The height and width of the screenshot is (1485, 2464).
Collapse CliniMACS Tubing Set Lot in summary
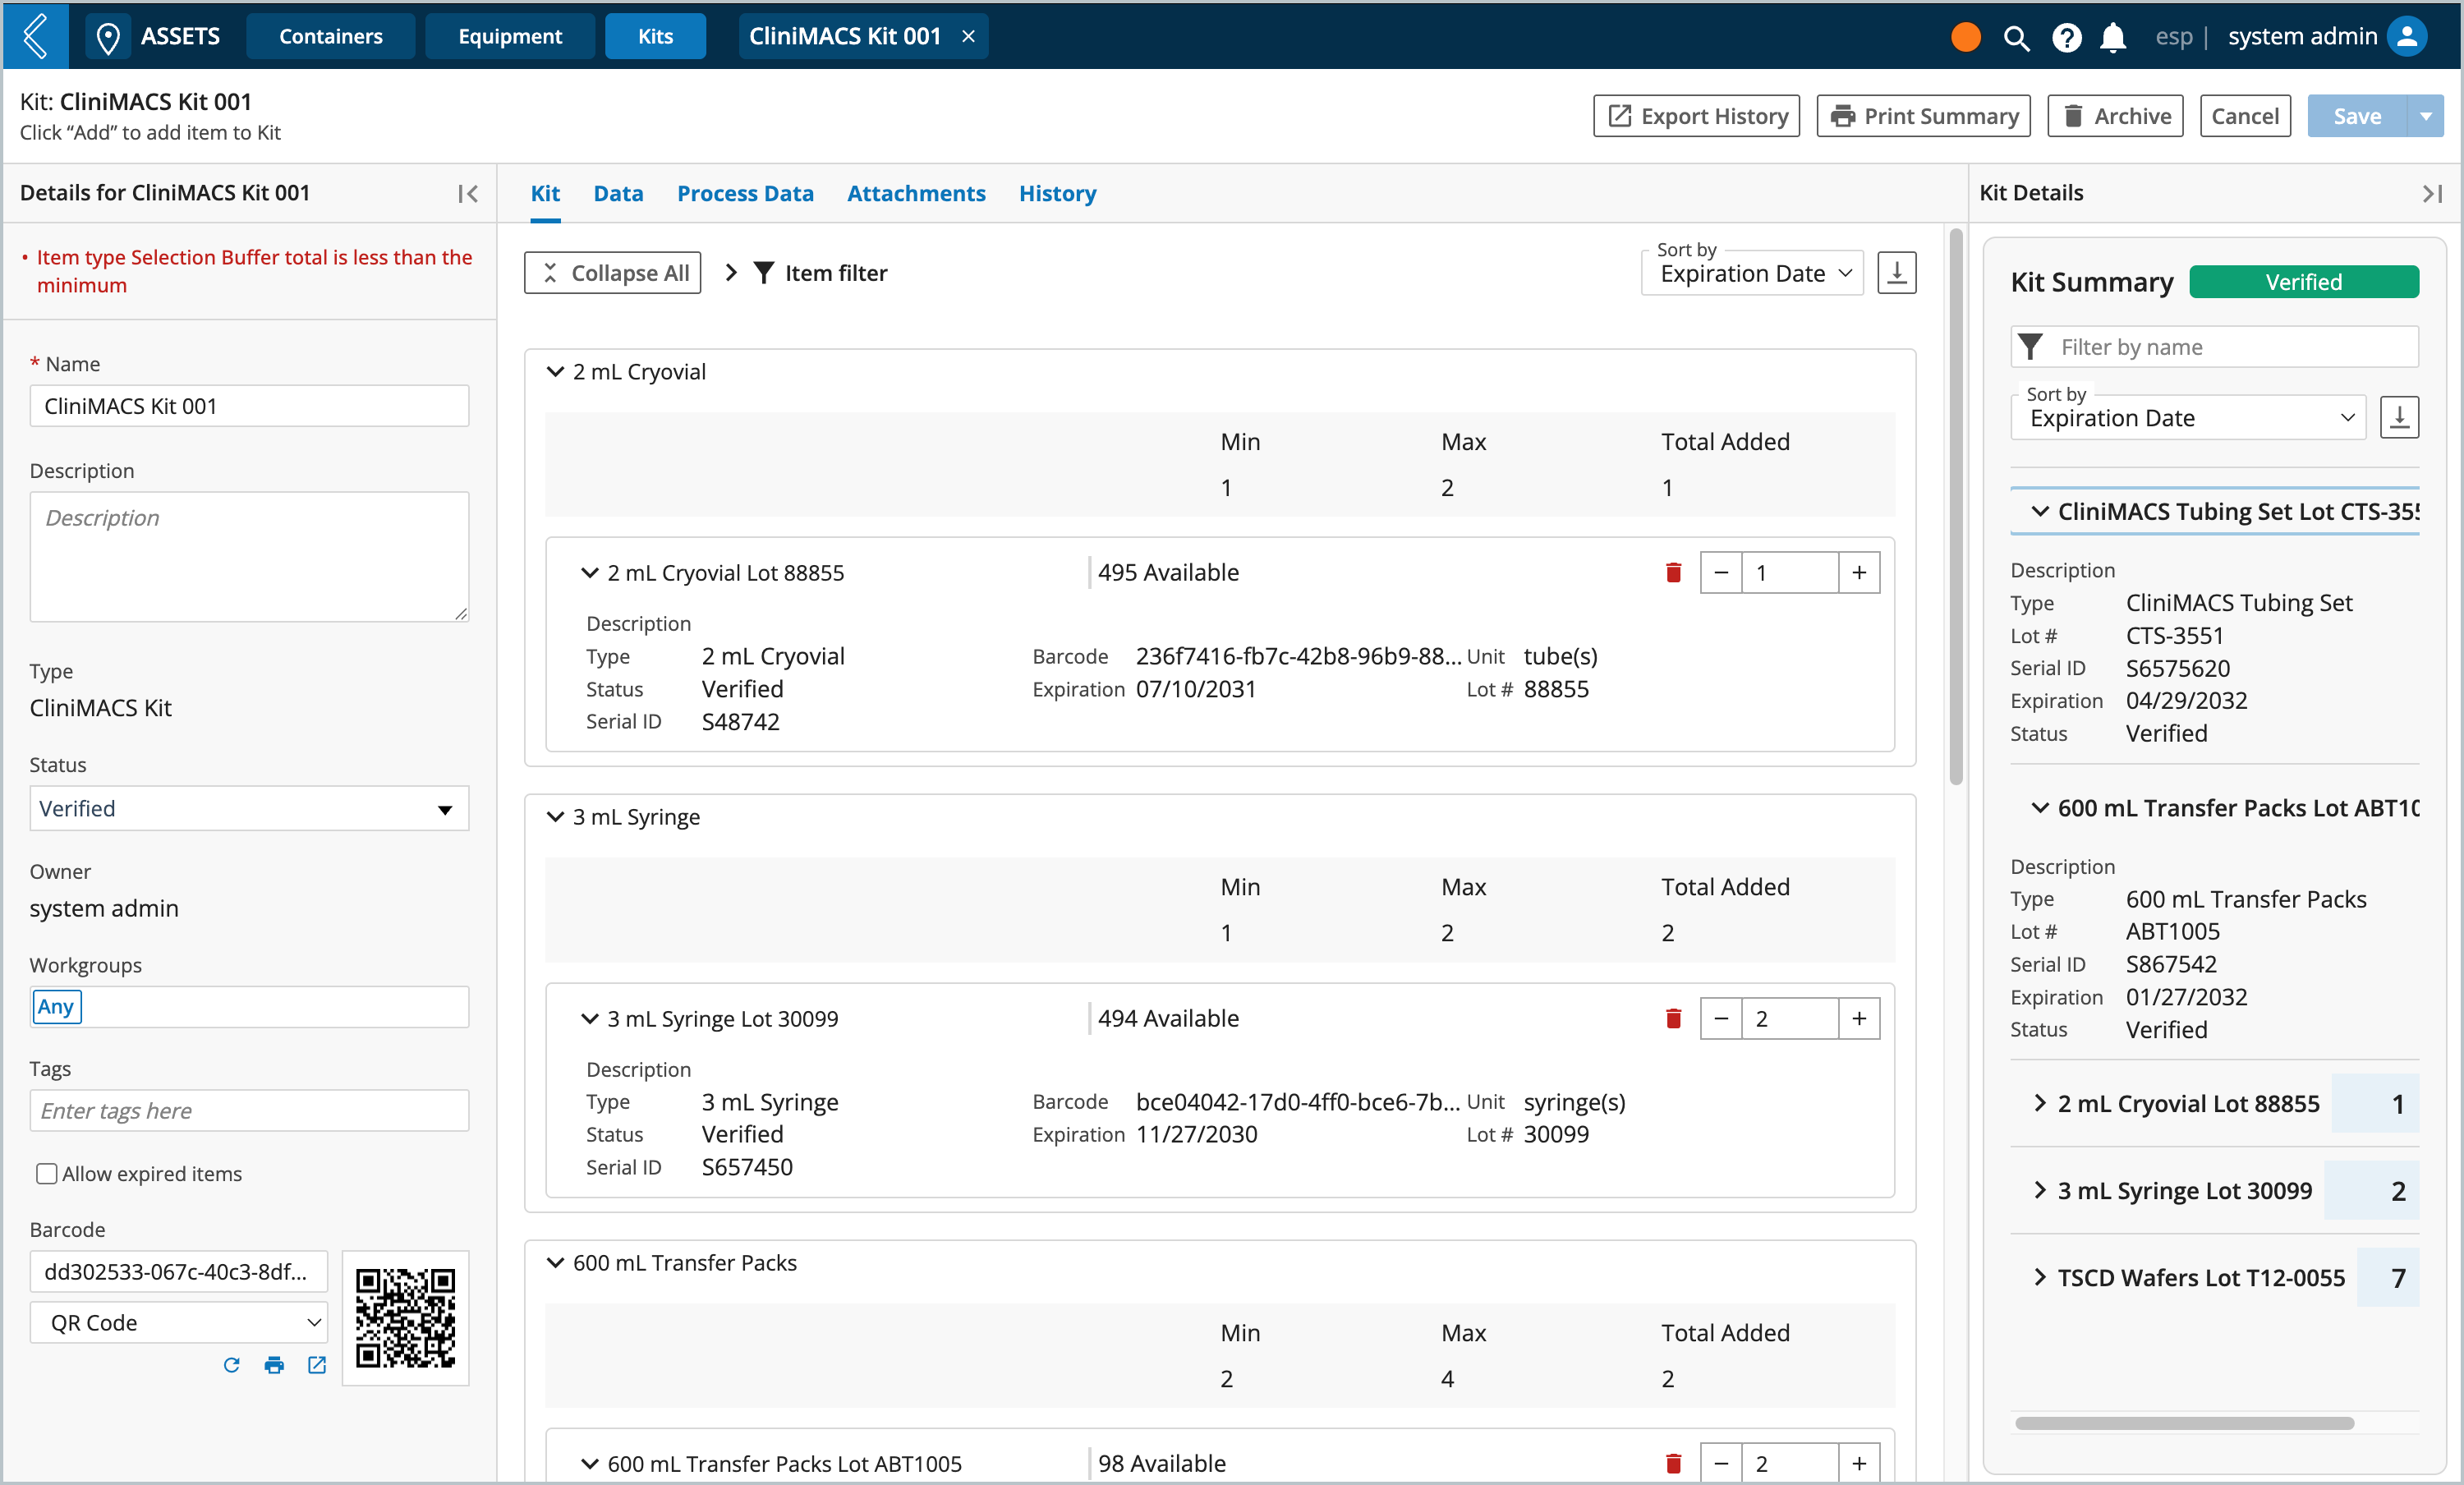click(2040, 512)
